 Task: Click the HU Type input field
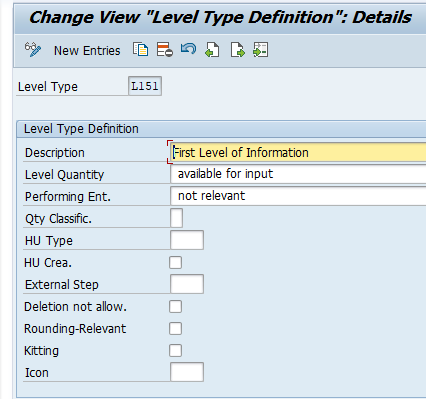pyautogui.click(x=187, y=240)
